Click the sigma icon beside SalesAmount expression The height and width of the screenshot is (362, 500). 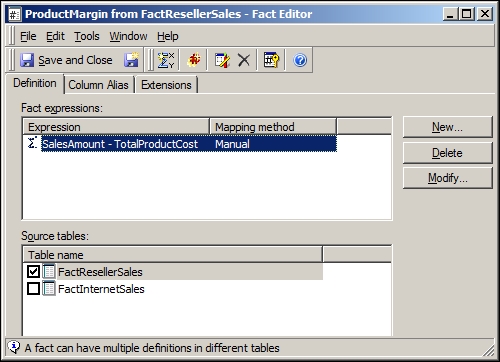[32, 143]
